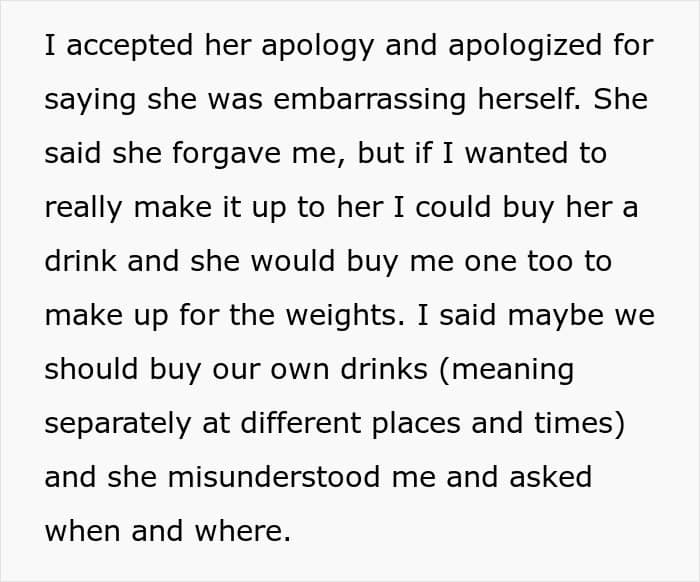
Task: Click the word "apology"
Action: [317, 46]
